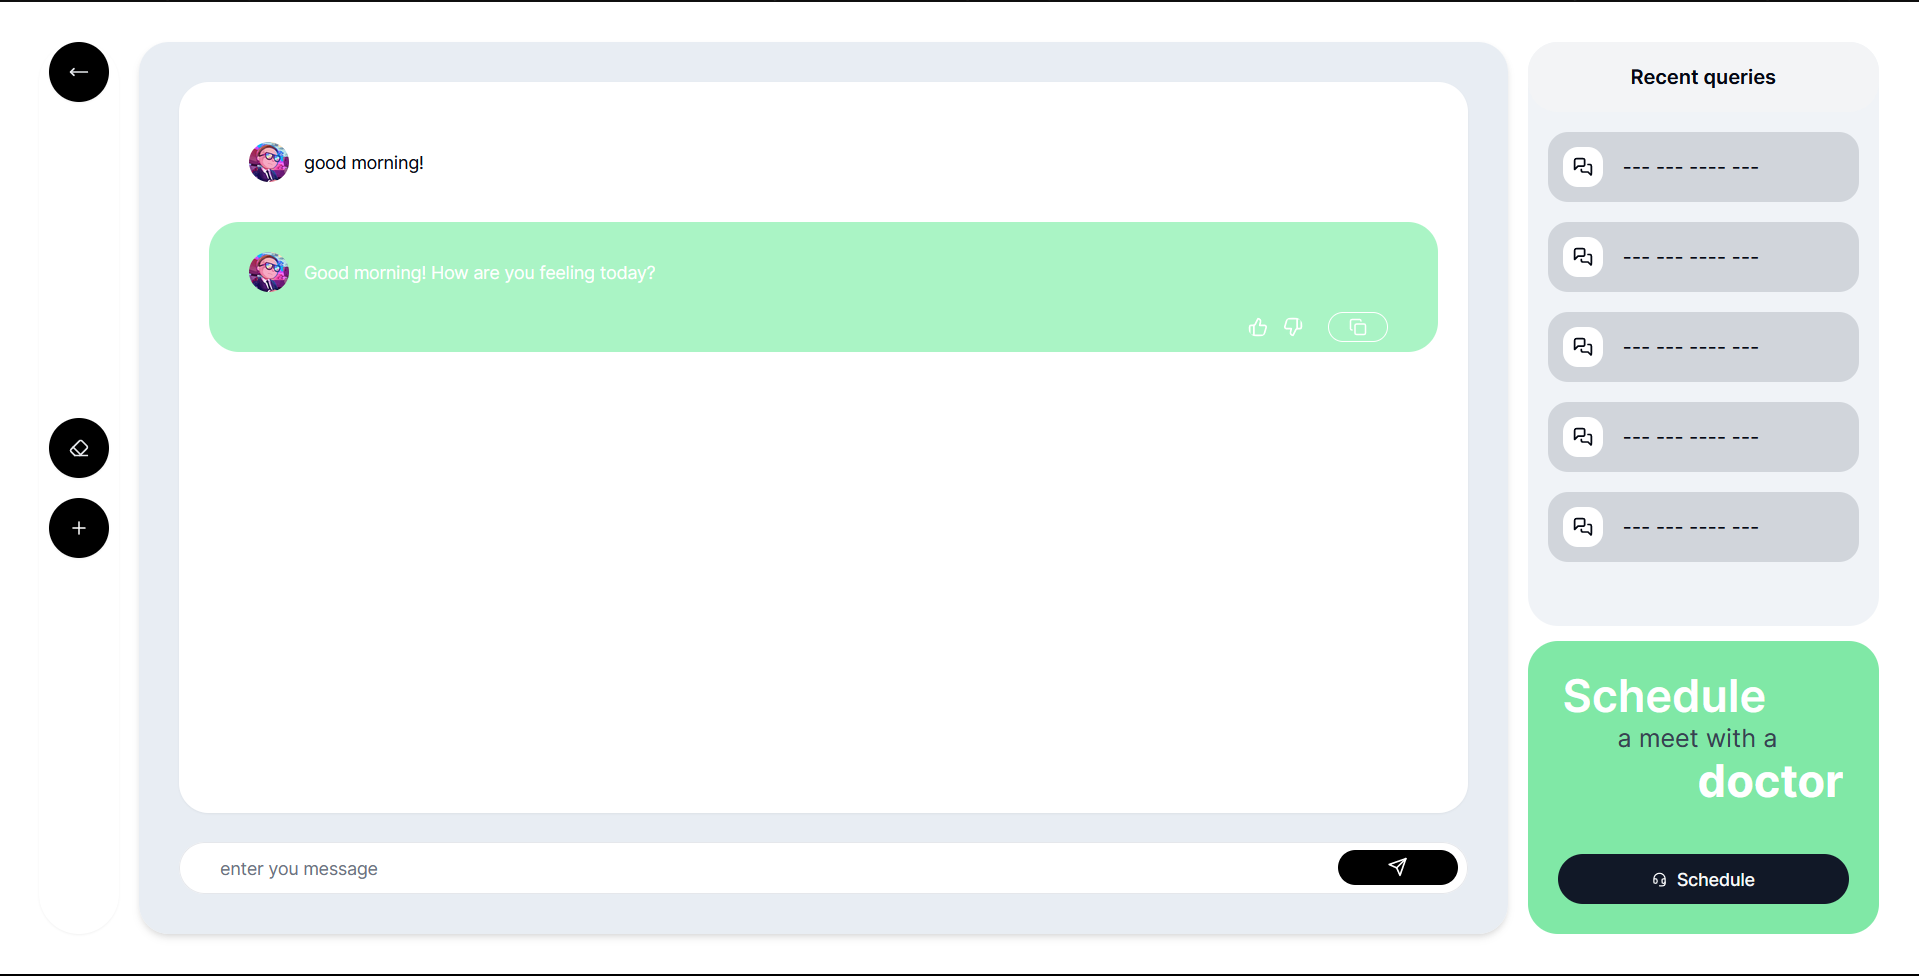Click the Schedule button

coord(1703,879)
